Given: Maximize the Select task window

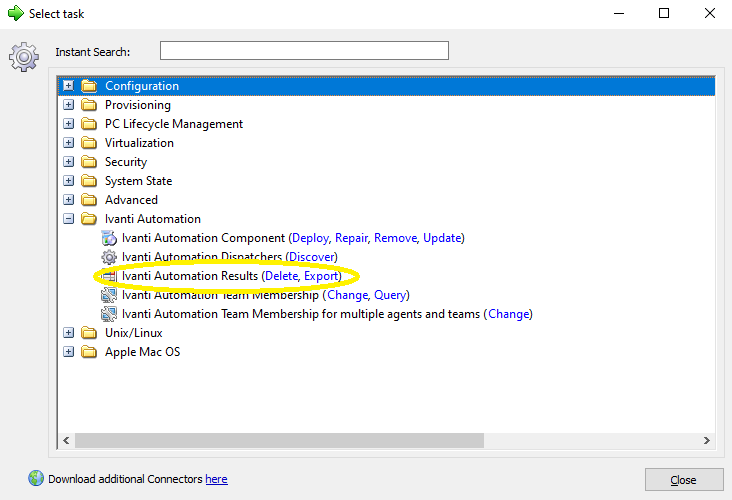Looking at the screenshot, I should coord(664,13).
